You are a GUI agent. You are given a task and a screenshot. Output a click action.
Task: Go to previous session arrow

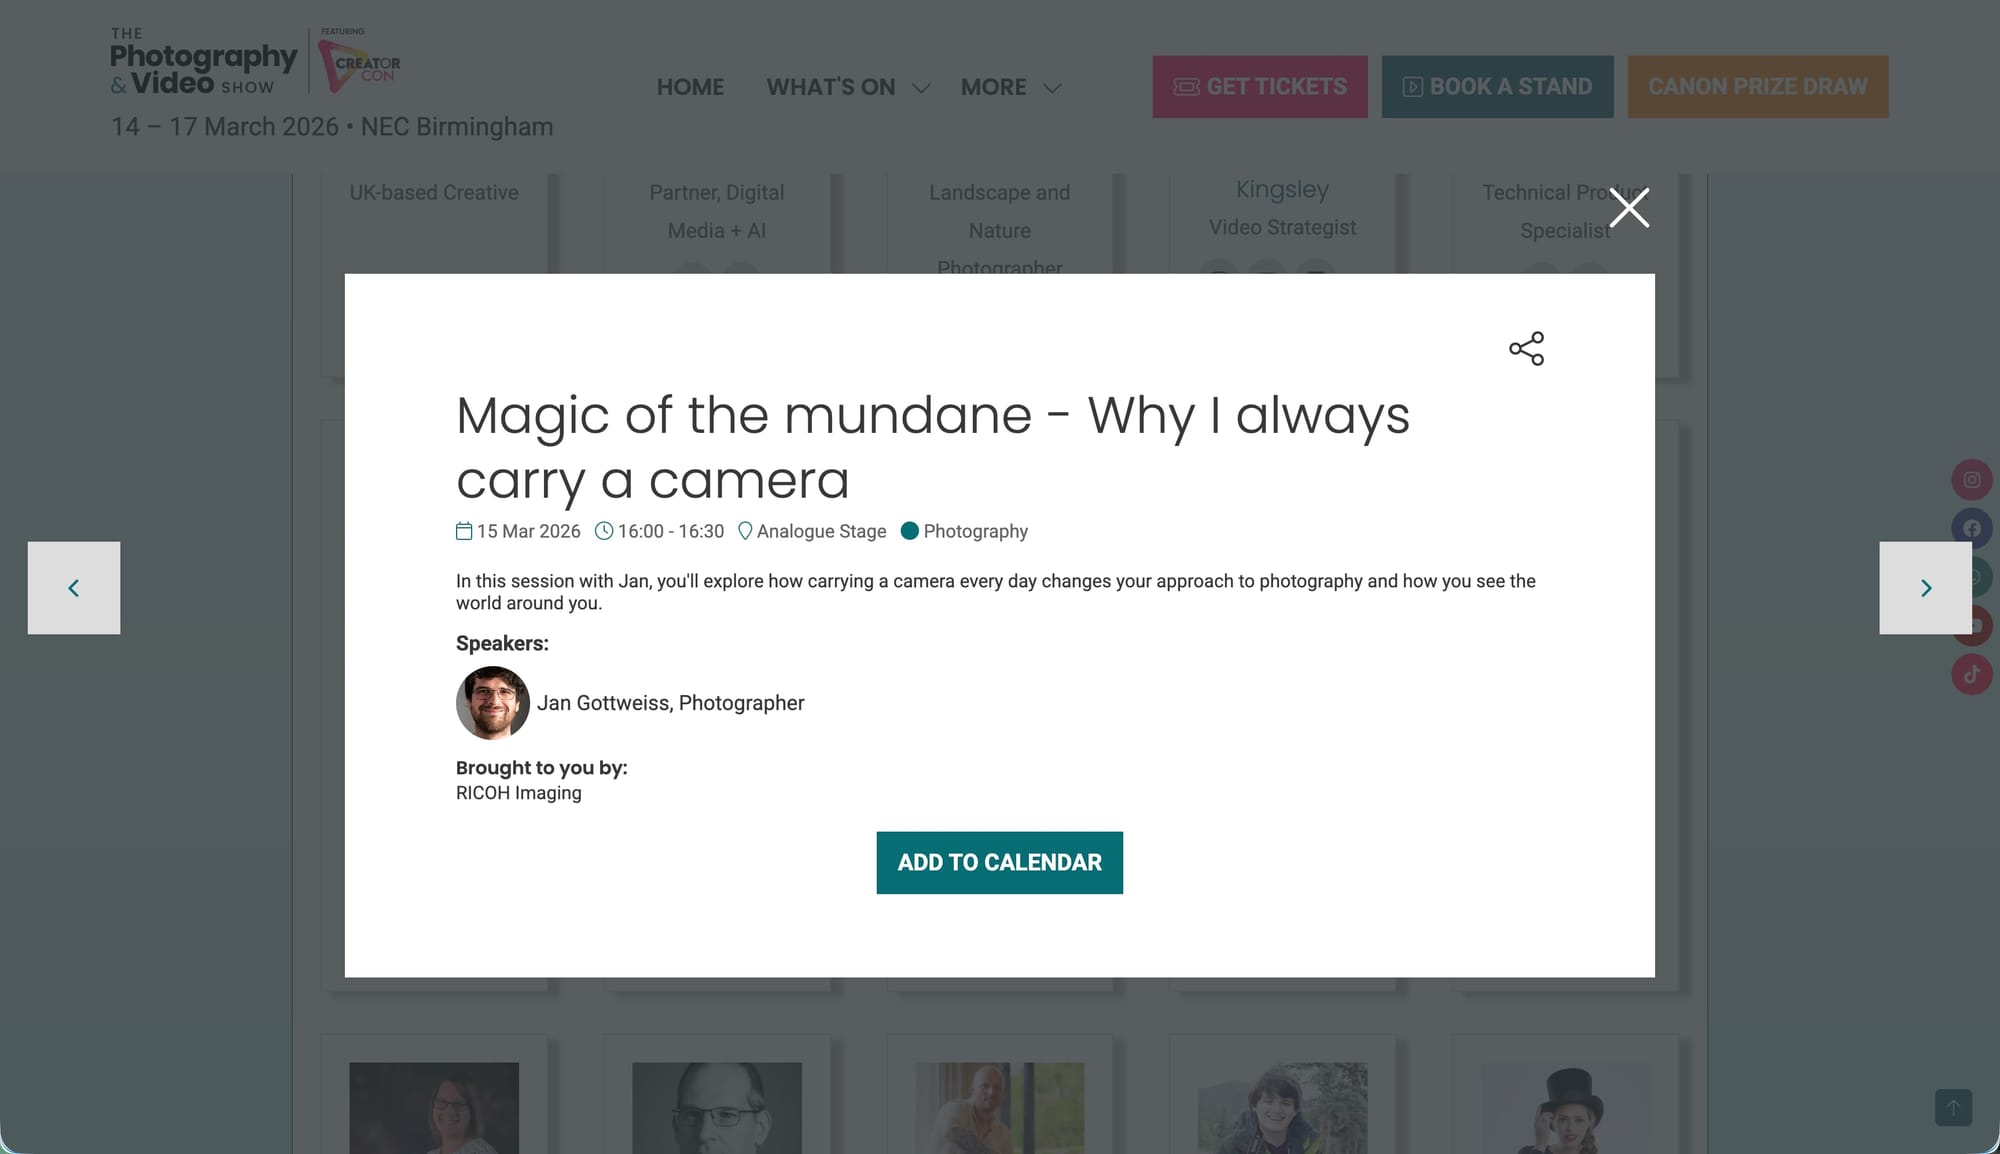tap(74, 588)
